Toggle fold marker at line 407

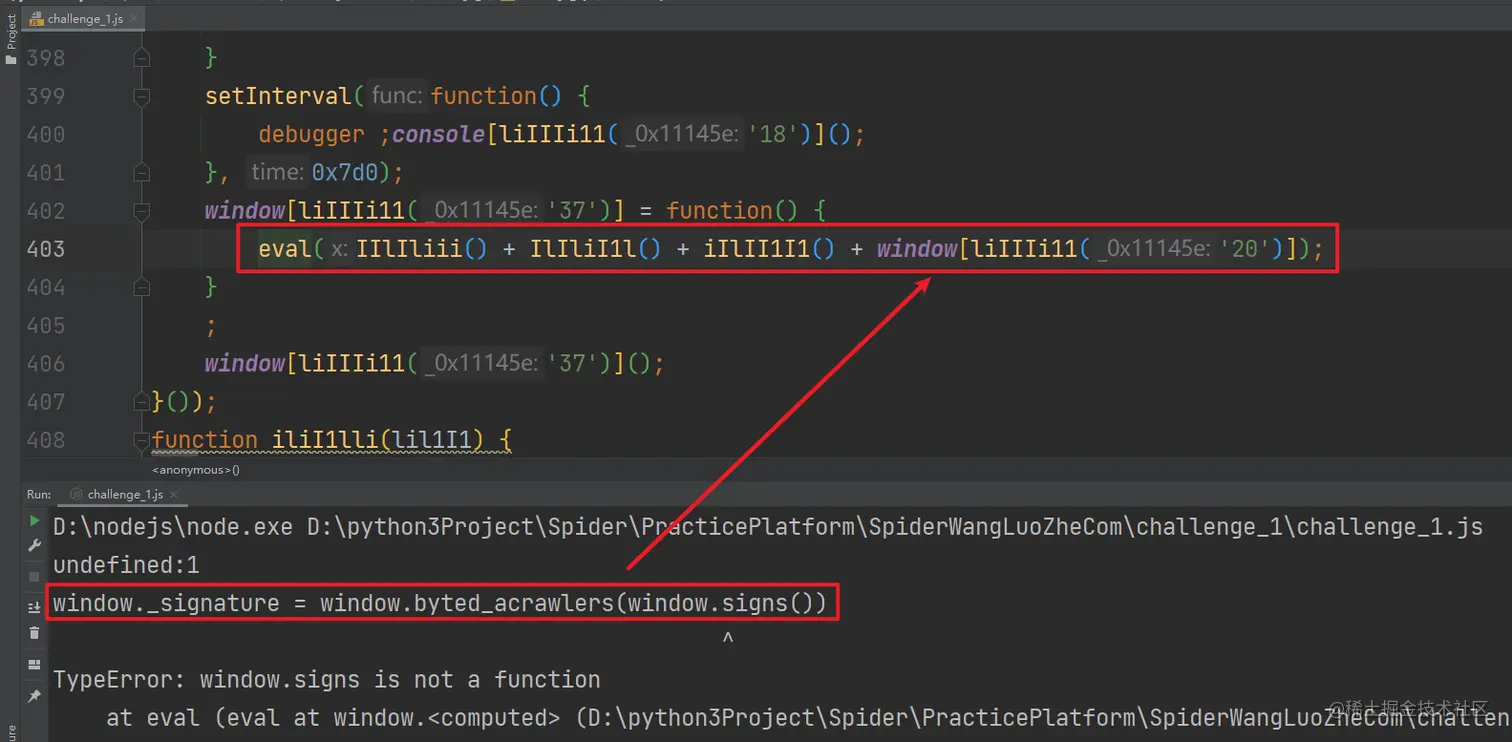tap(141, 401)
